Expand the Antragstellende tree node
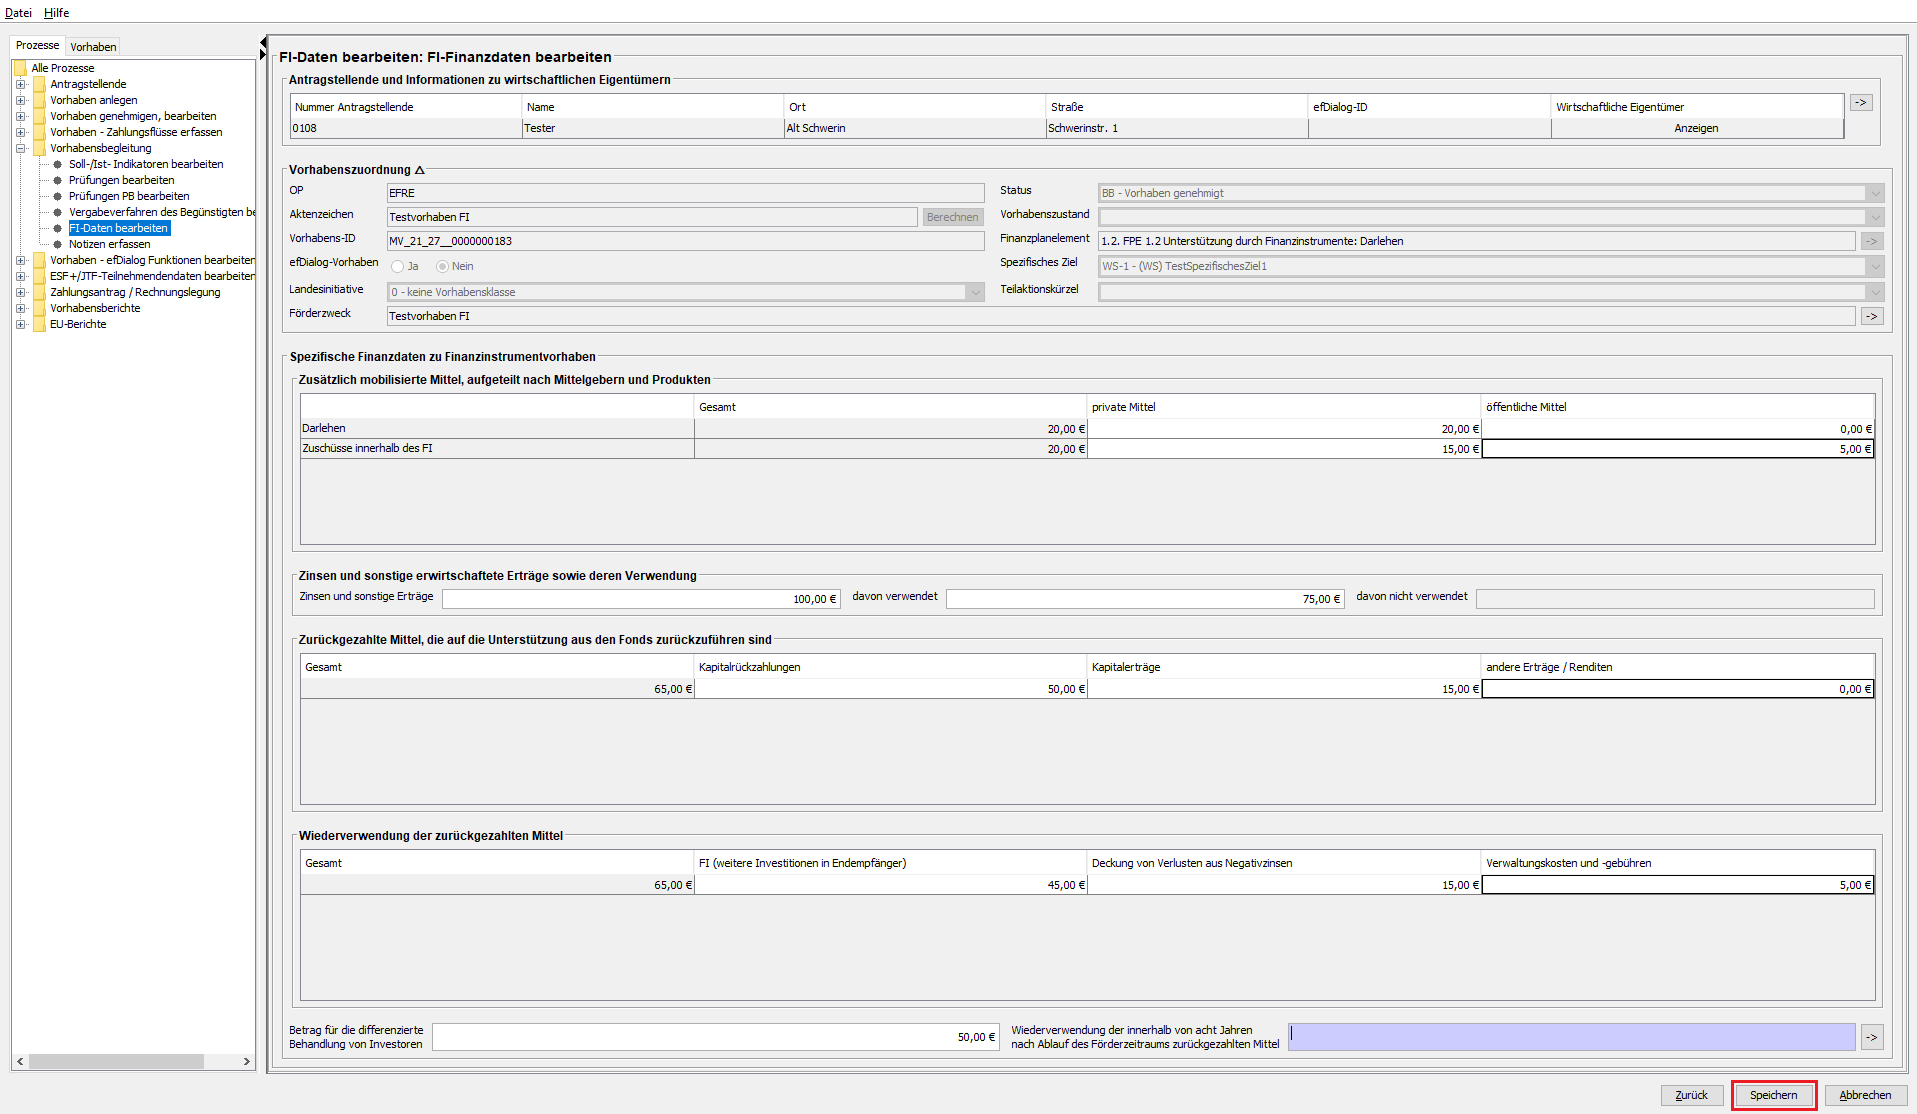The width and height of the screenshot is (1917, 1114). [x=20, y=84]
